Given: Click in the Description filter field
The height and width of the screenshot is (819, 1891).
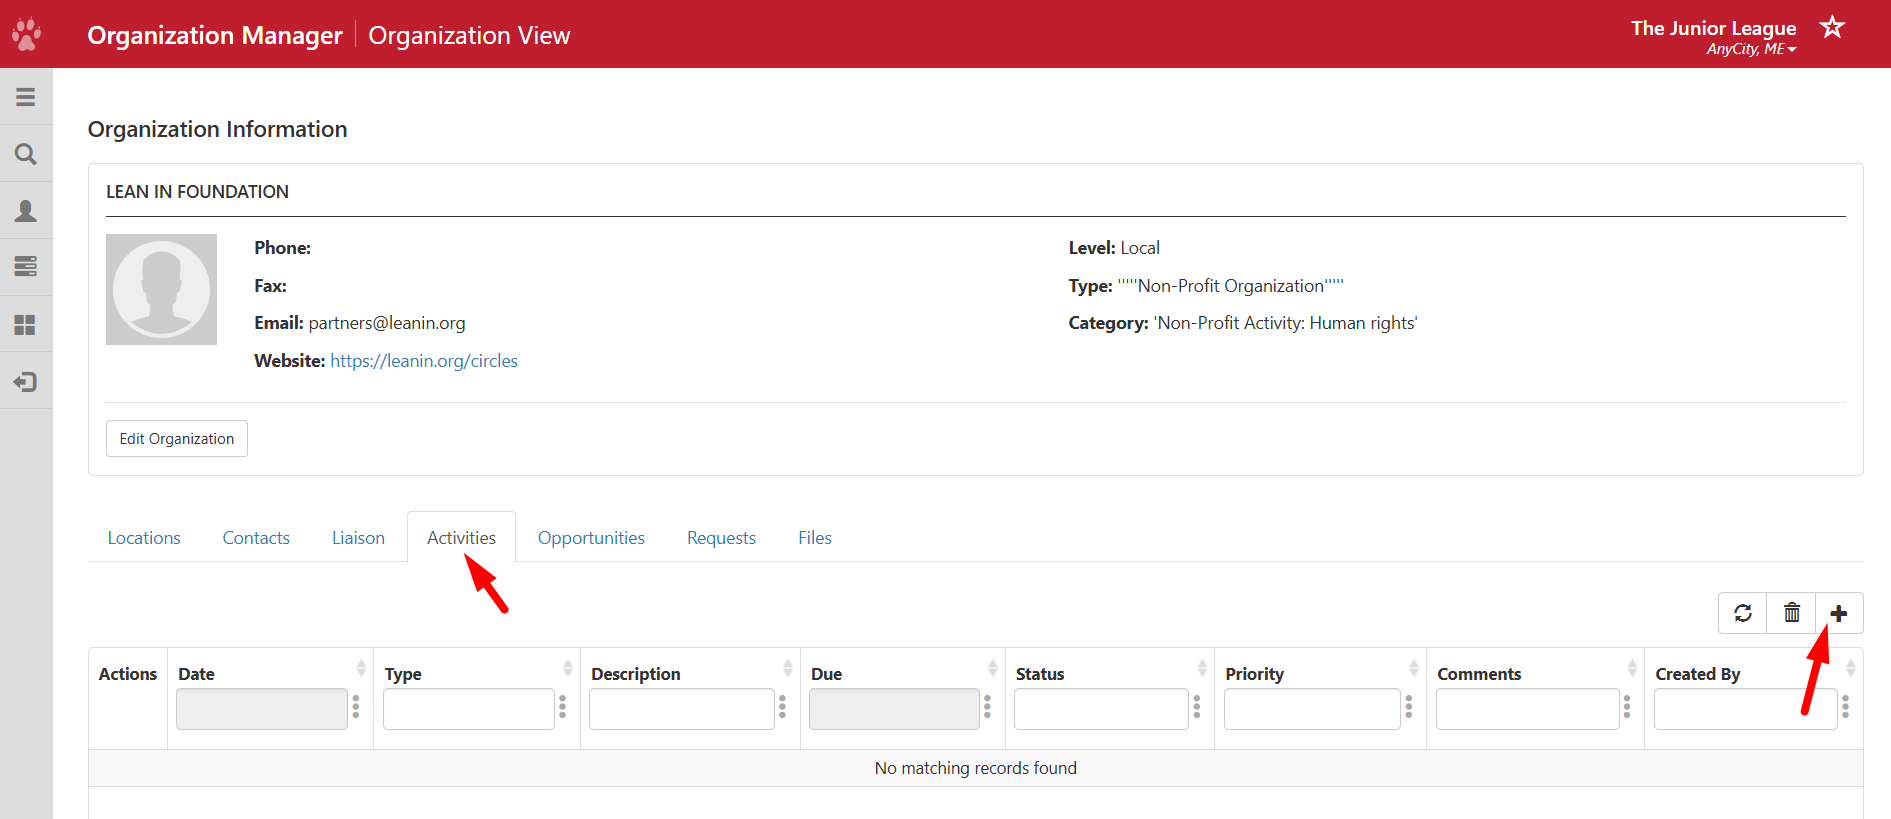Looking at the screenshot, I should [x=682, y=709].
